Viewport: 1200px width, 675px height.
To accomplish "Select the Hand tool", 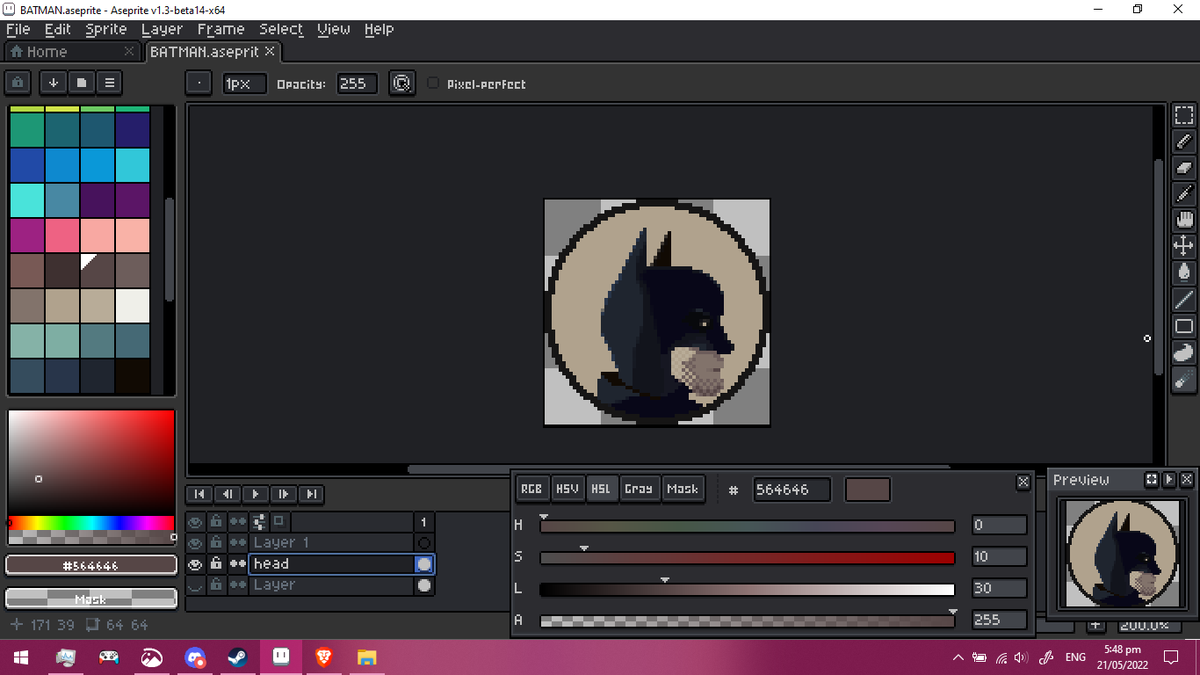I will pos(1184,220).
